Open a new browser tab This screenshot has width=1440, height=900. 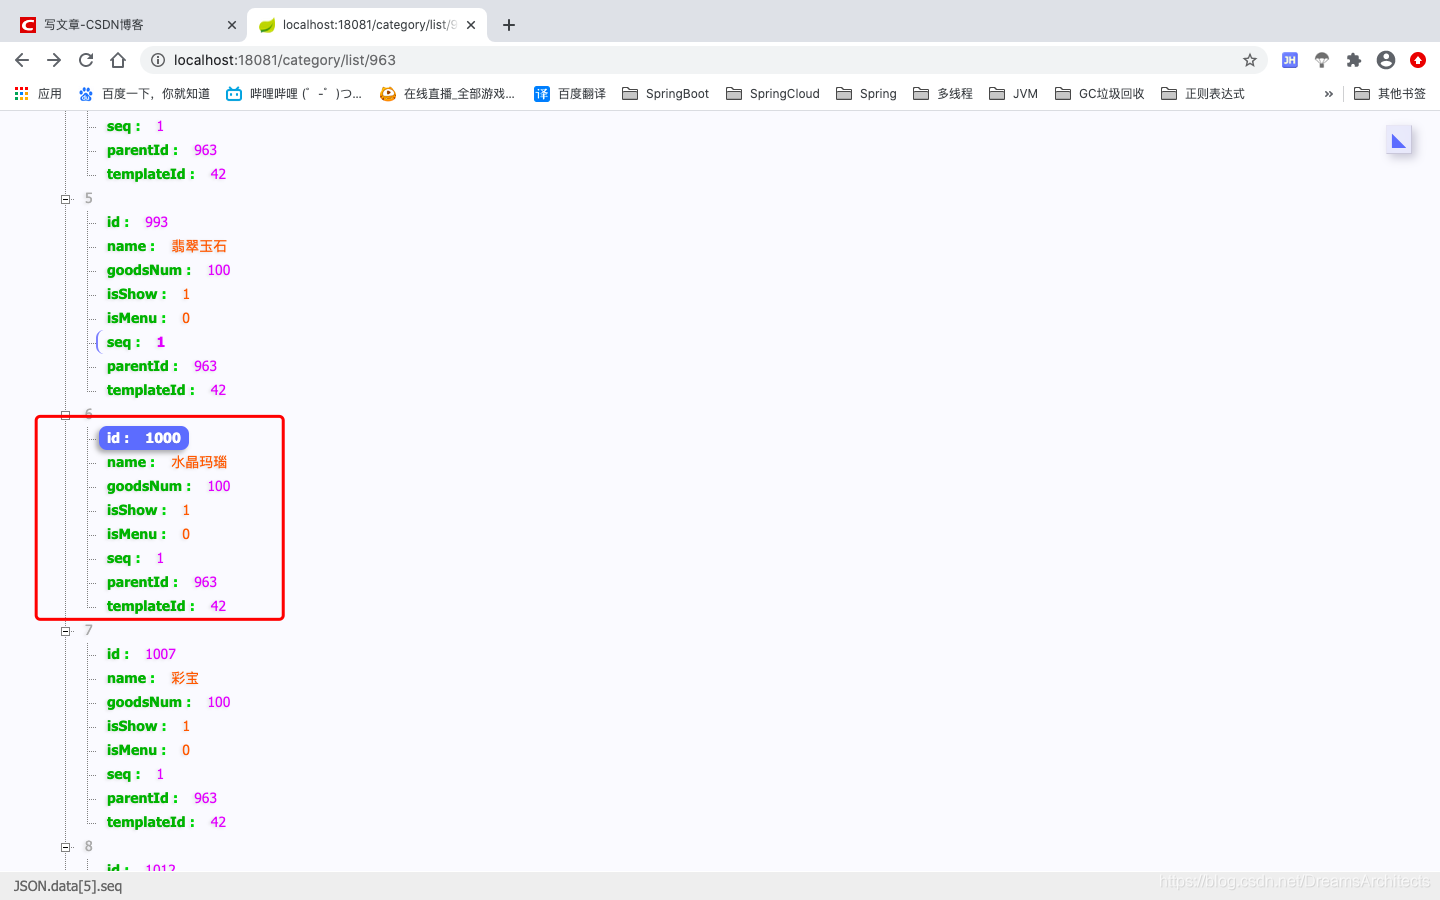click(x=509, y=25)
